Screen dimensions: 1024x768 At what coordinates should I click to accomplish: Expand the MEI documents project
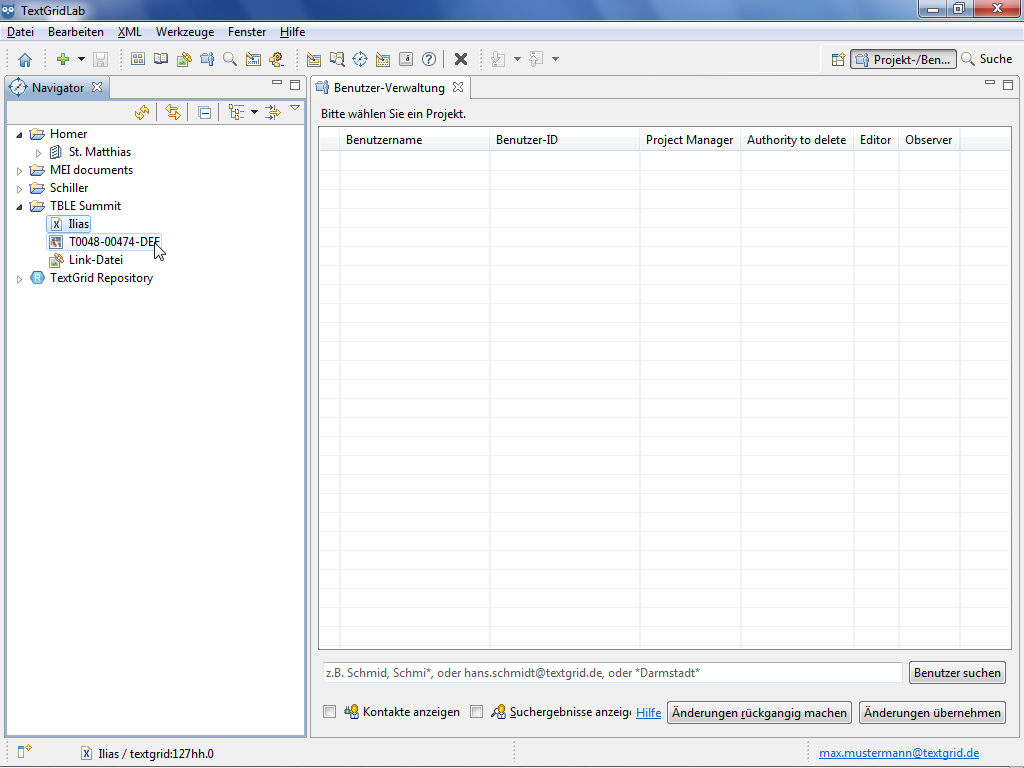click(x=19, y=171)
